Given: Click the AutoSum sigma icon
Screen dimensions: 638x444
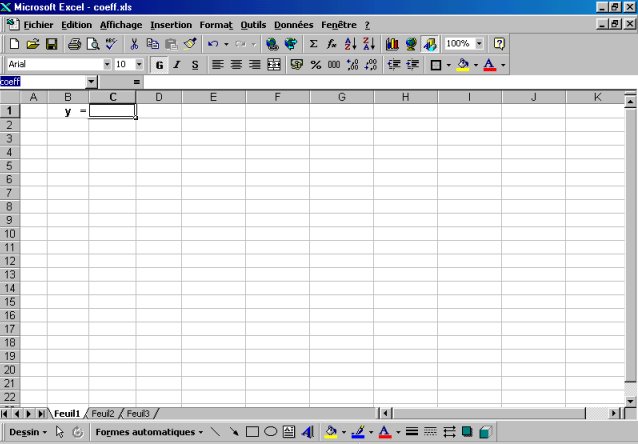Looking at the screenshot, I should tap(313, 44).
